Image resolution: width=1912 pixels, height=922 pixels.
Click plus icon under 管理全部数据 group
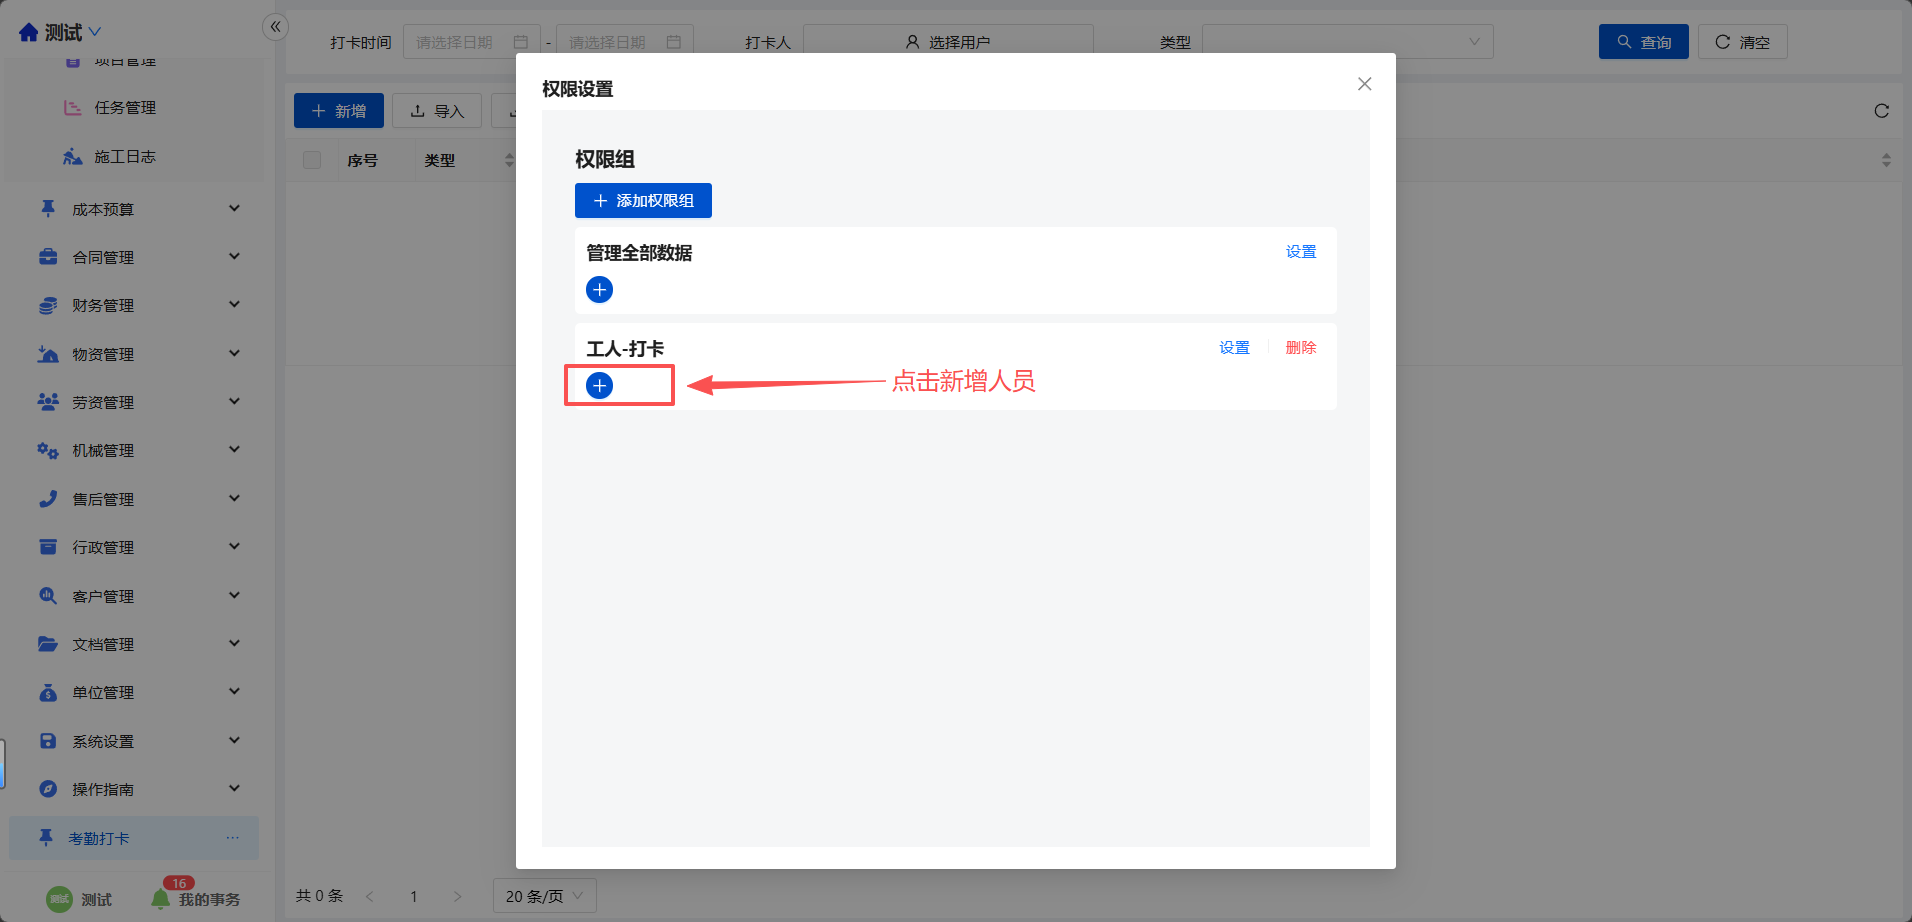(599, 290)
